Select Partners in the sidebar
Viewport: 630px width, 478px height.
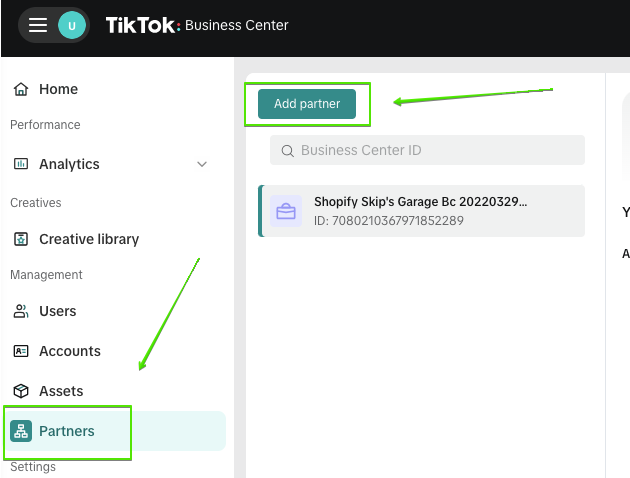[x=115, y=431]
